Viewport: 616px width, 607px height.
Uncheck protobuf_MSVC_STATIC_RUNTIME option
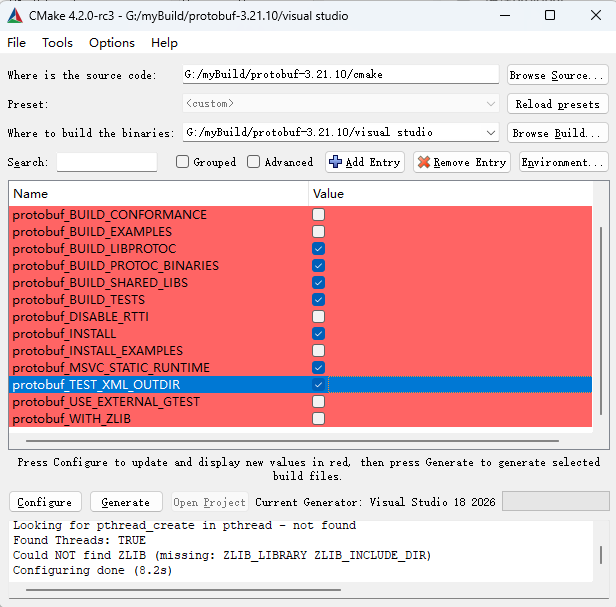point(318,367)
